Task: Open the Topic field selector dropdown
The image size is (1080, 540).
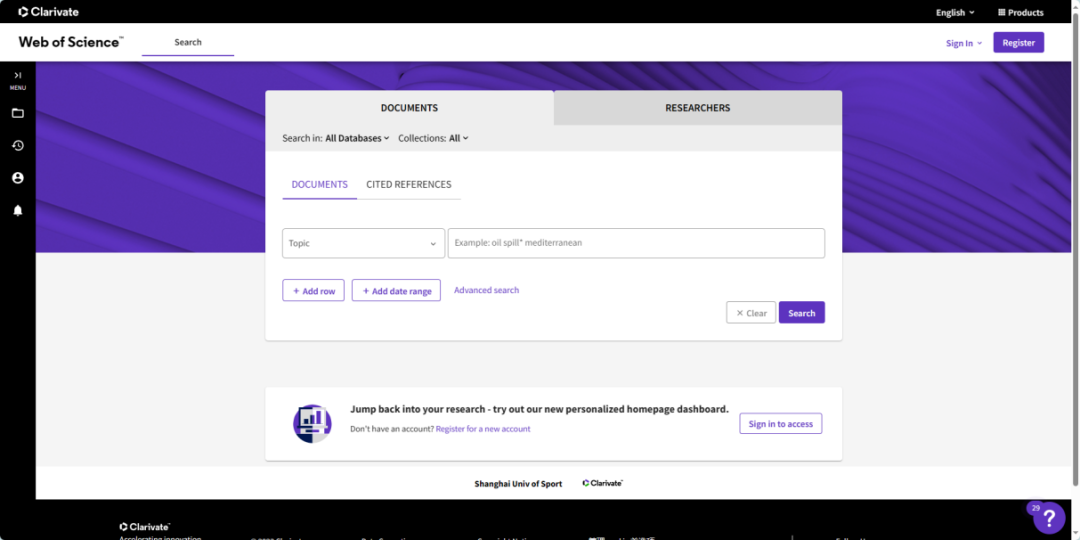Action: coord(364,243)
